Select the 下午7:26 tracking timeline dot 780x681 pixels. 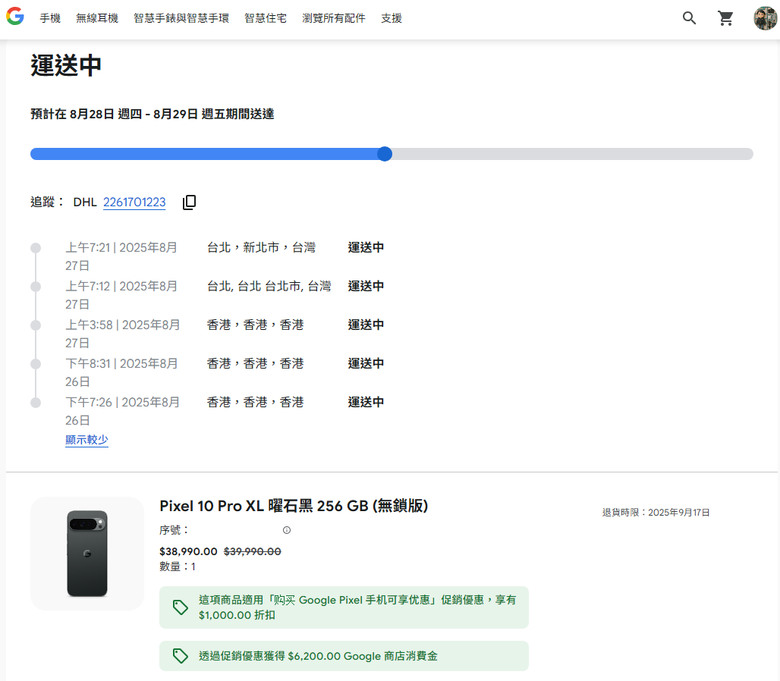tap(36, 402)
